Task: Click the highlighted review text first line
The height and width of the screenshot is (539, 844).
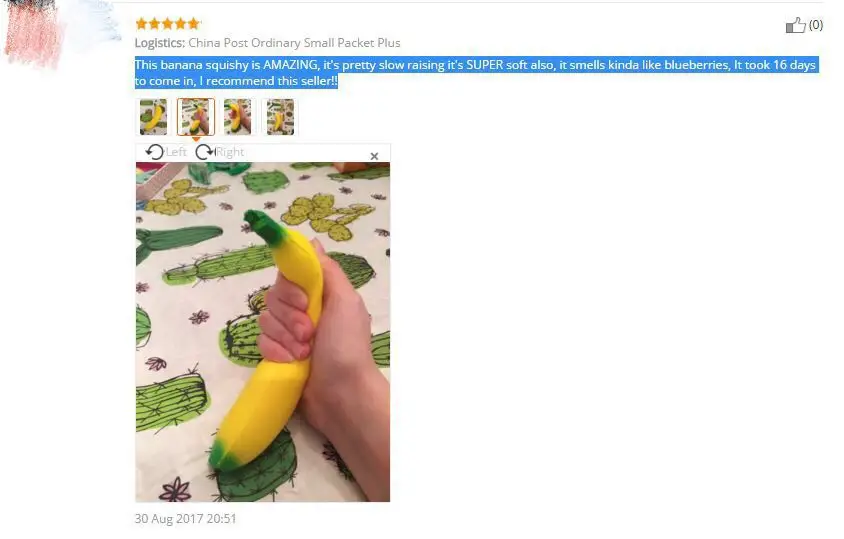Action: pyautogui.click(x=475, y=65)
